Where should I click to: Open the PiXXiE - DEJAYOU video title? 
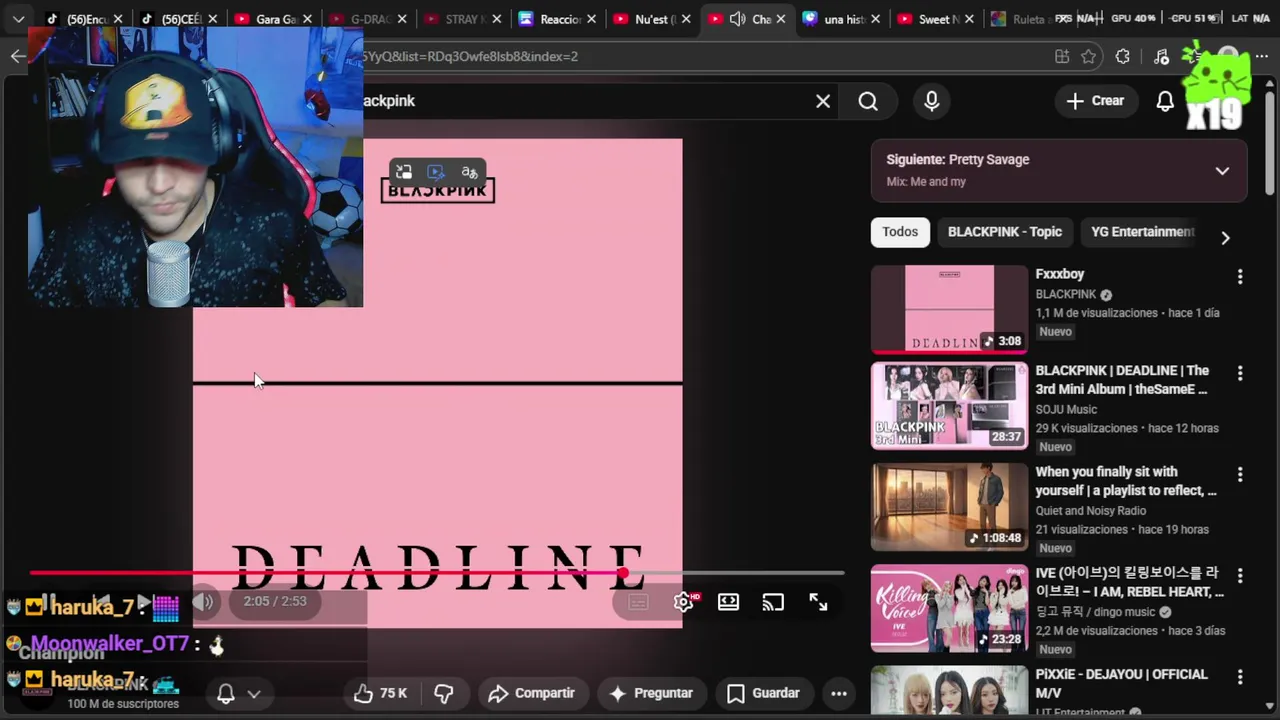pos(1122,684)
